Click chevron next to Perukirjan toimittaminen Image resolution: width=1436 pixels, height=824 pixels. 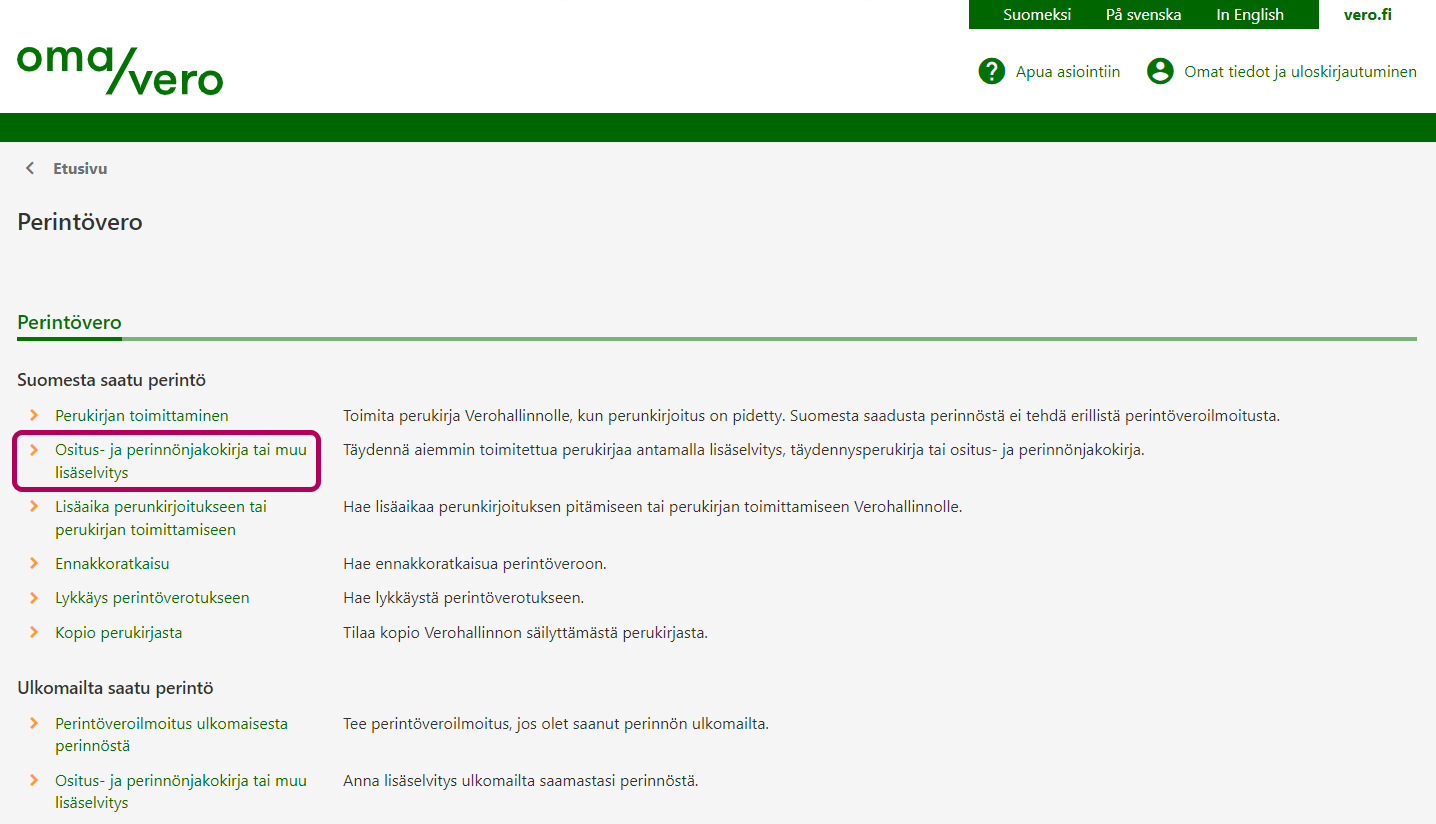(34, 415)
